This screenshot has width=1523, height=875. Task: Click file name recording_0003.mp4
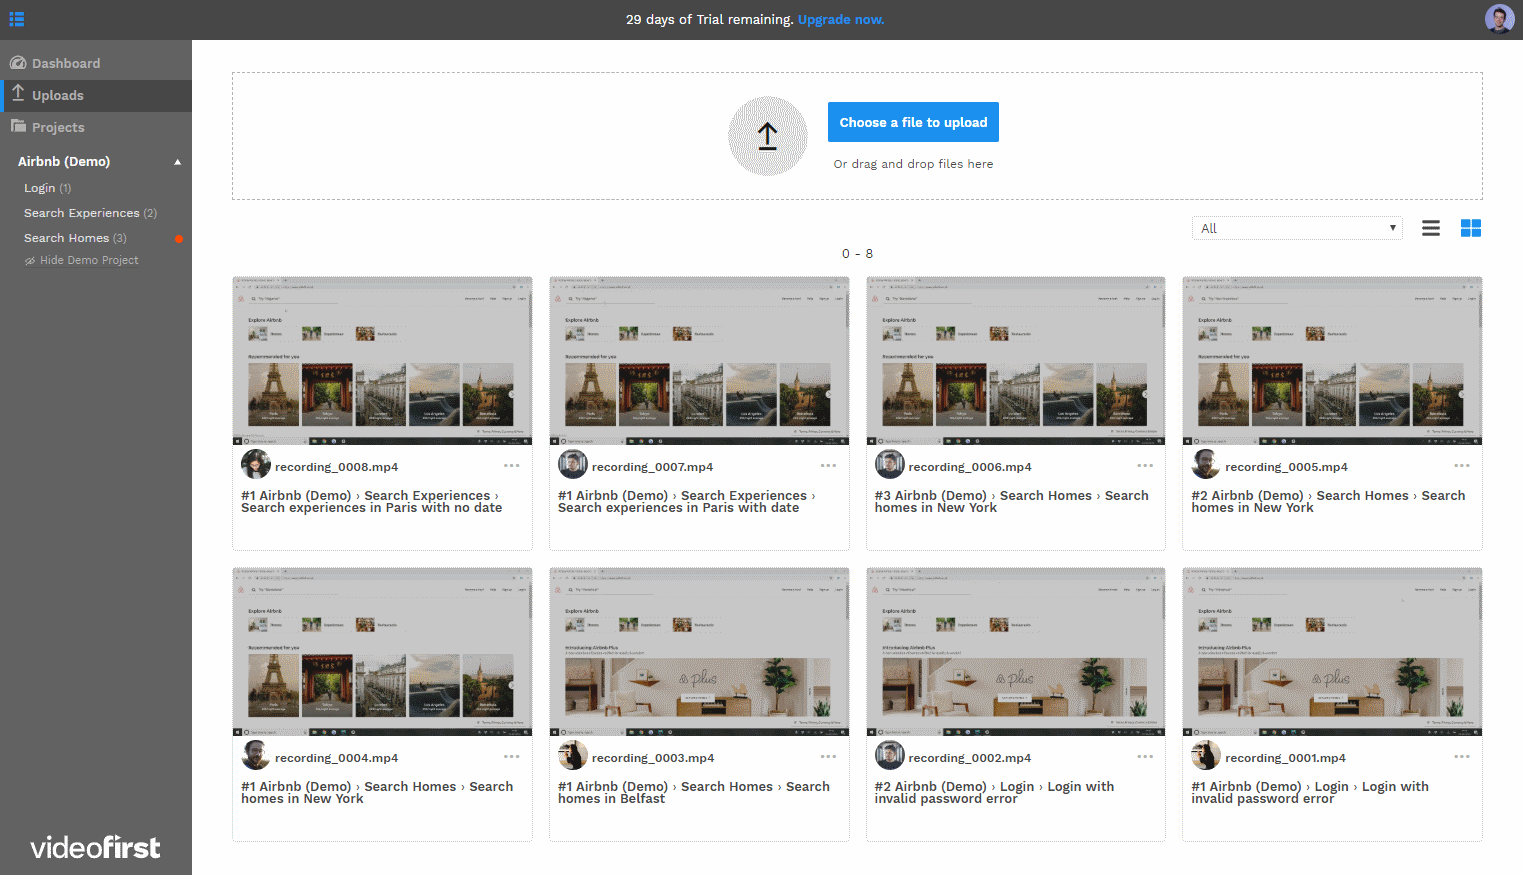tap(652, 758)
